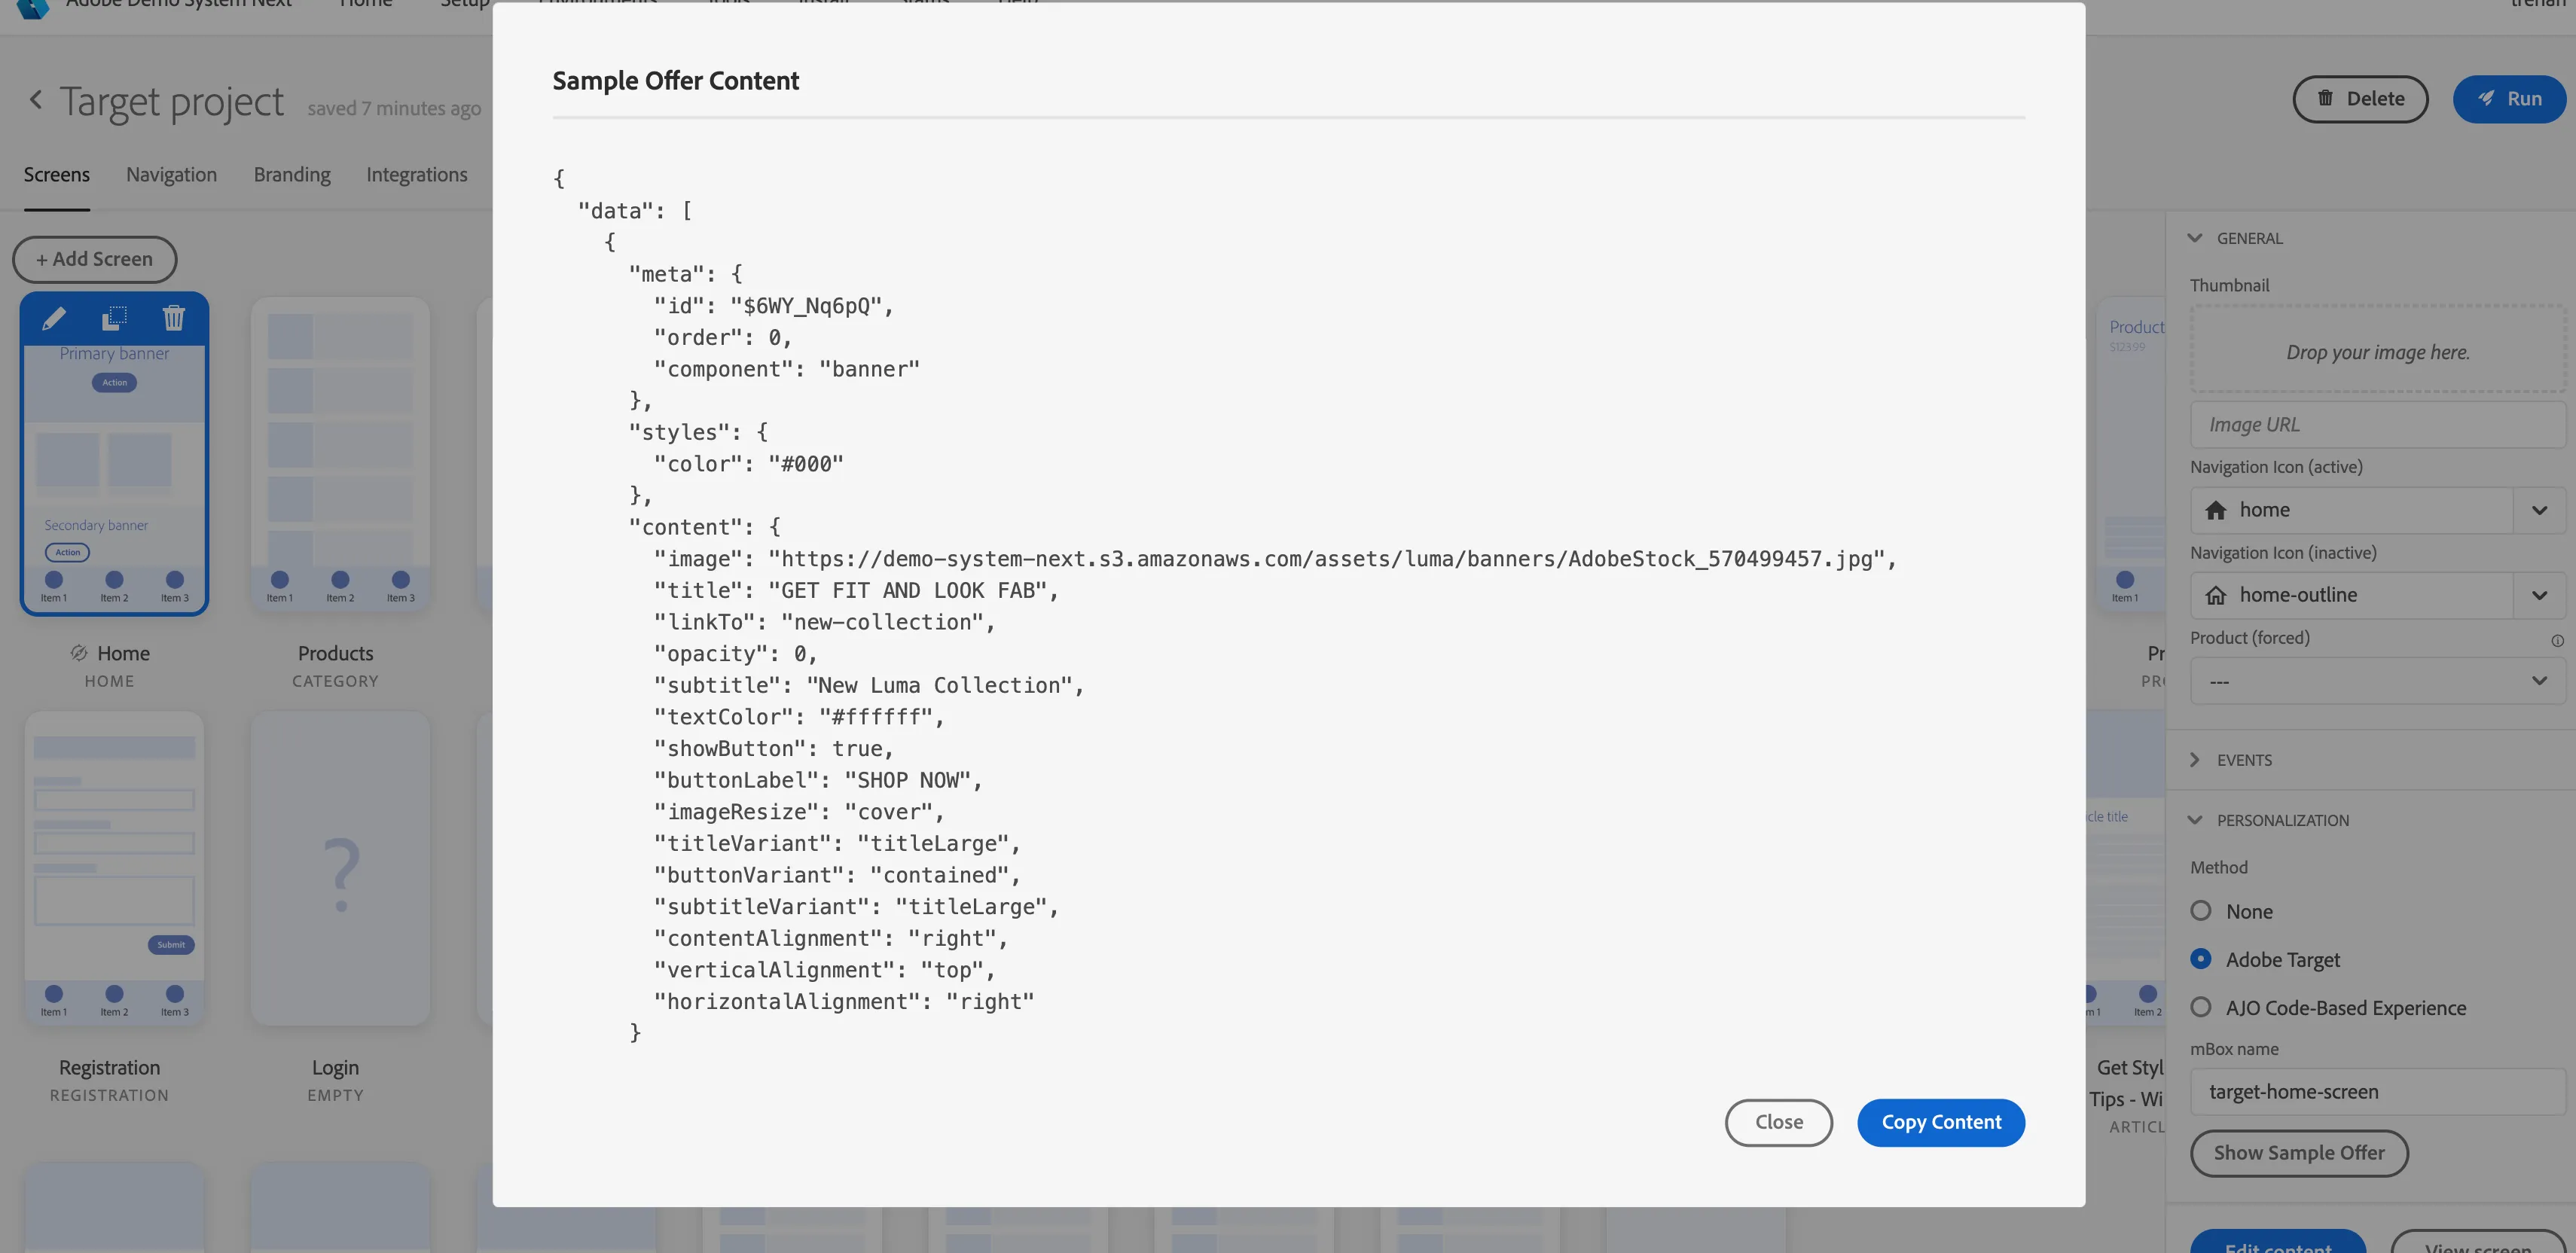
Task: Click the "buttonLabel": "SHOP NOW" line
Action: 818,781
